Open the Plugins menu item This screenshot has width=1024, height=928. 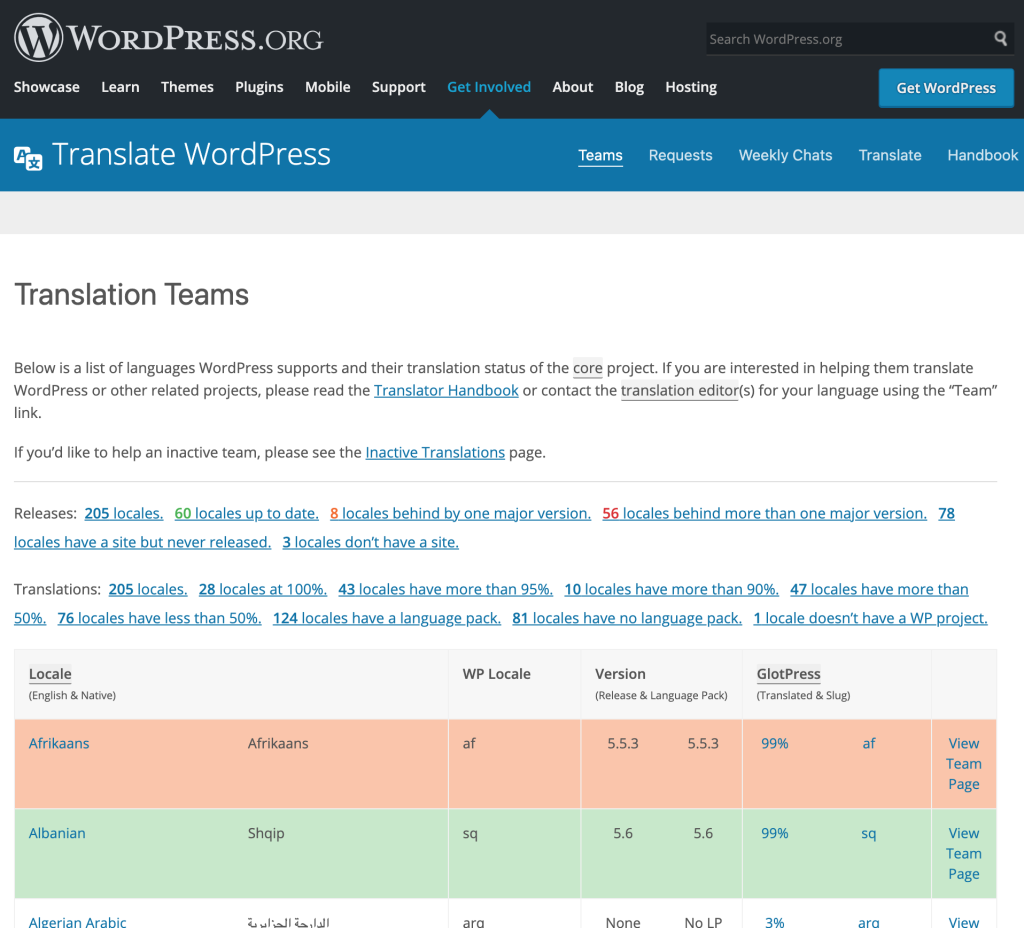(x=259, y=87)
